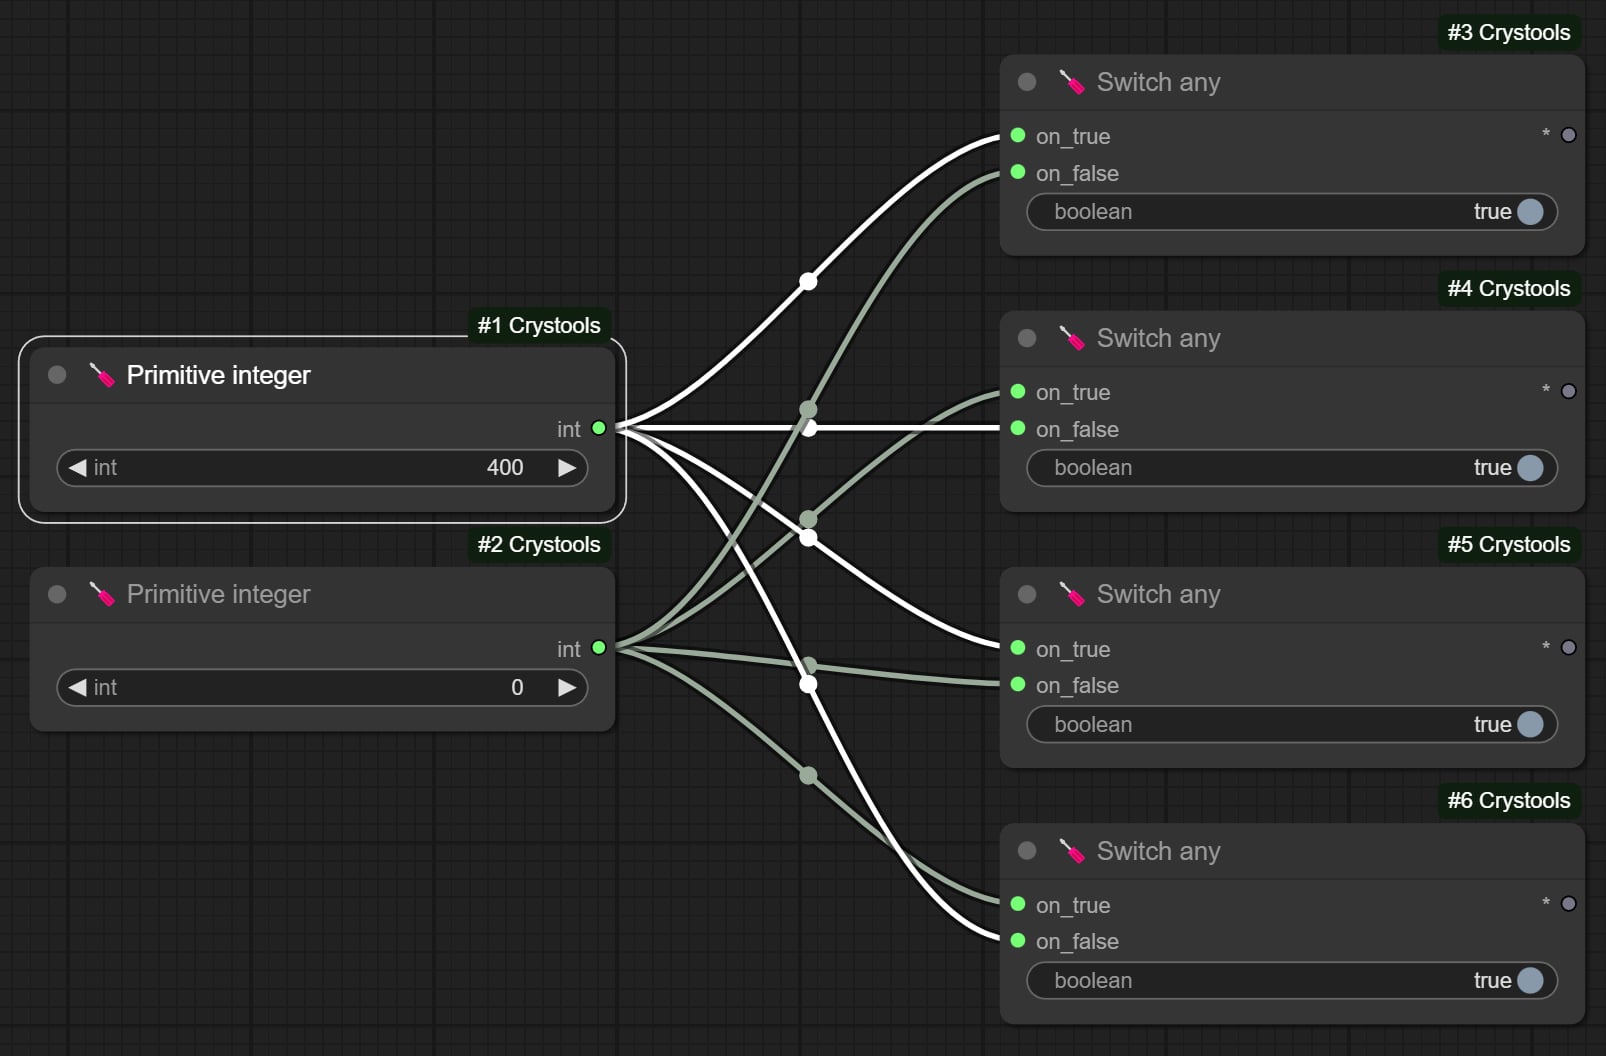Collapse the #5 Switch any node dot

(x=1027, y=594)
